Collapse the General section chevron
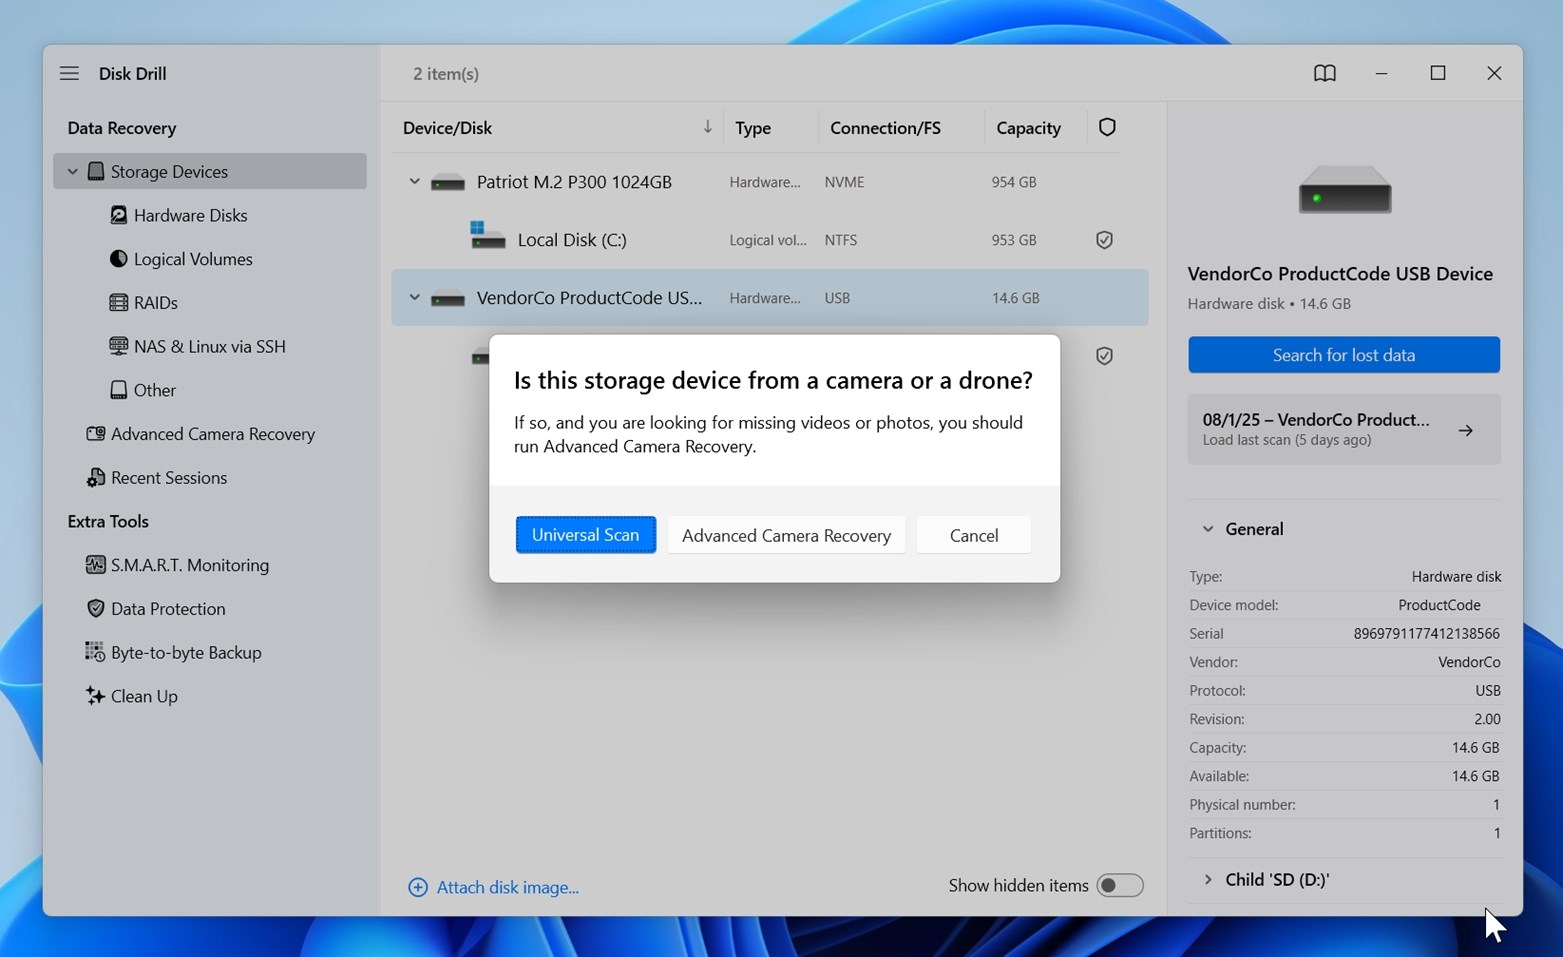 point(1208,529)
